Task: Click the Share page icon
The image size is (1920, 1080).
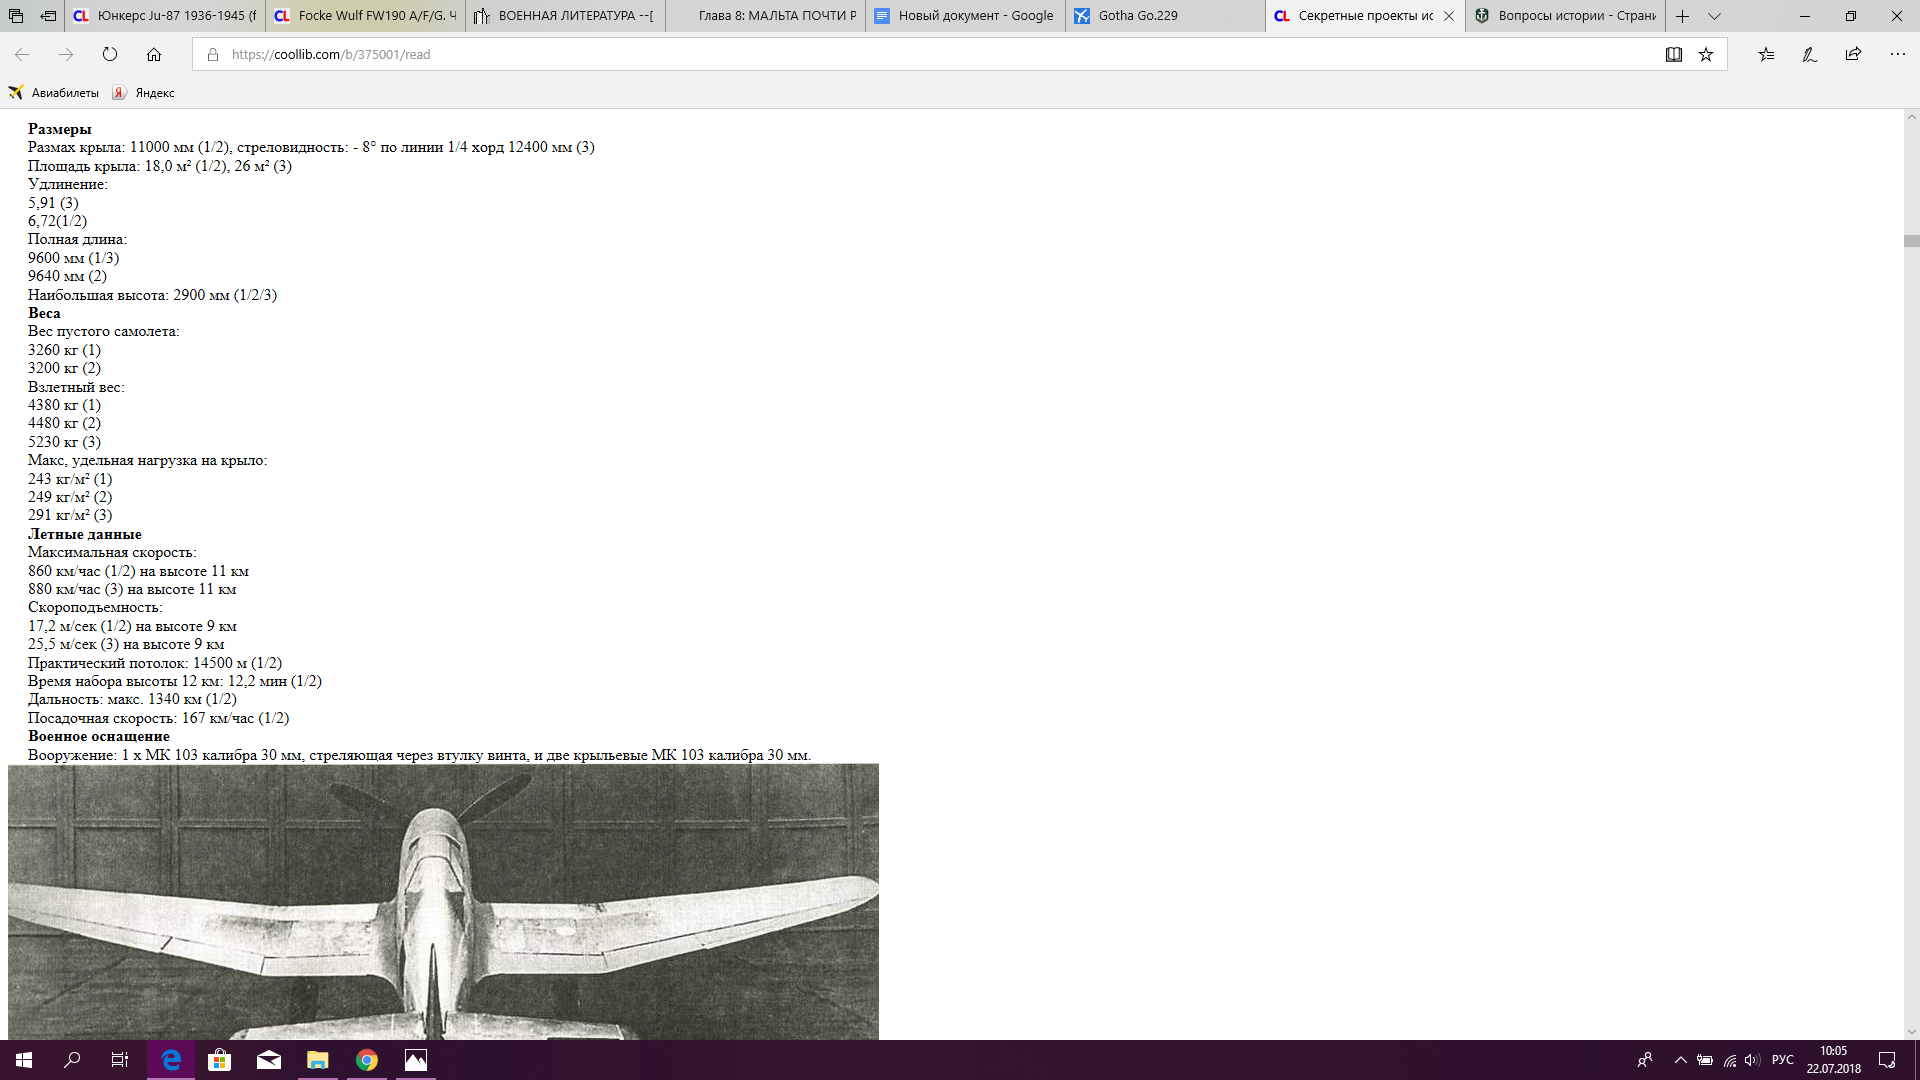Action: tap(1853, 55)
